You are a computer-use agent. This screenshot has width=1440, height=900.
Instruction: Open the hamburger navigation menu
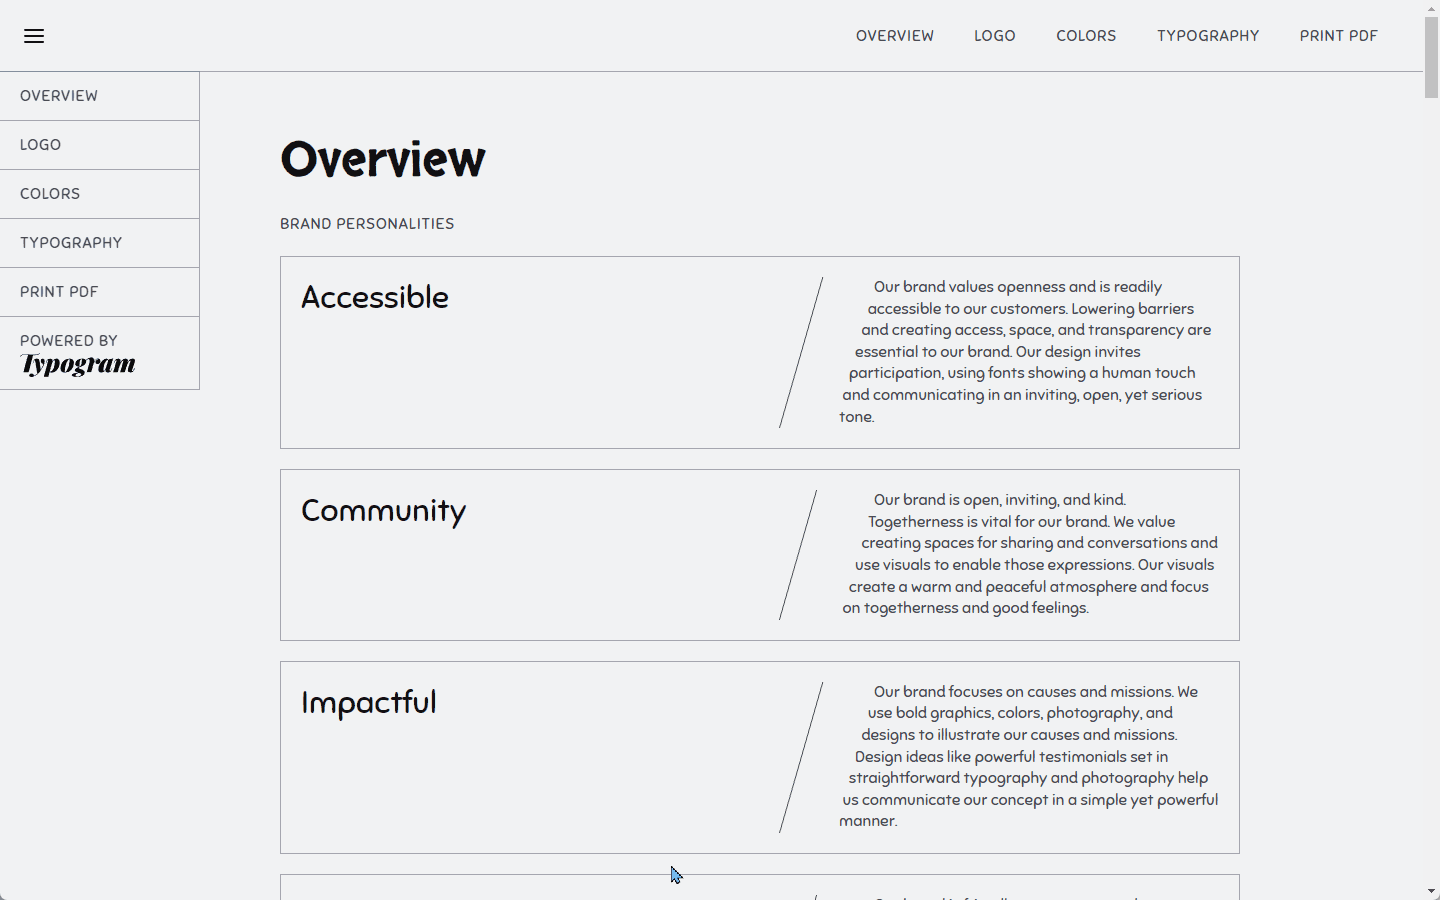coord(33,35)
